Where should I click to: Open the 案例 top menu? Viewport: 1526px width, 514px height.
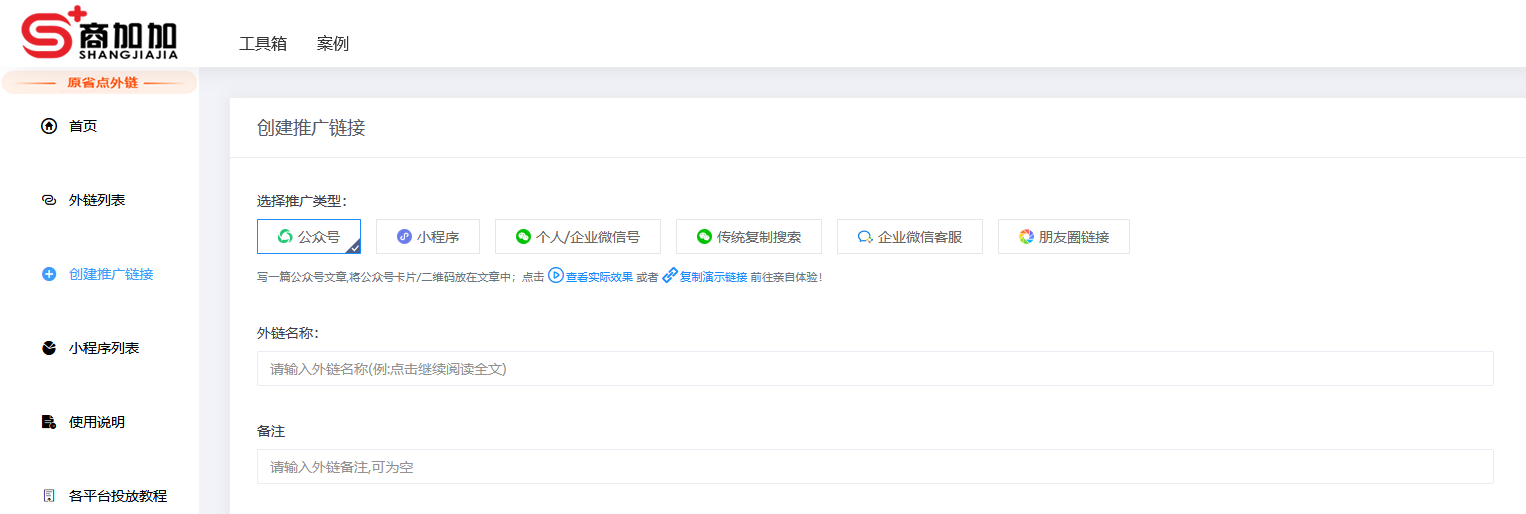(333, 44)
